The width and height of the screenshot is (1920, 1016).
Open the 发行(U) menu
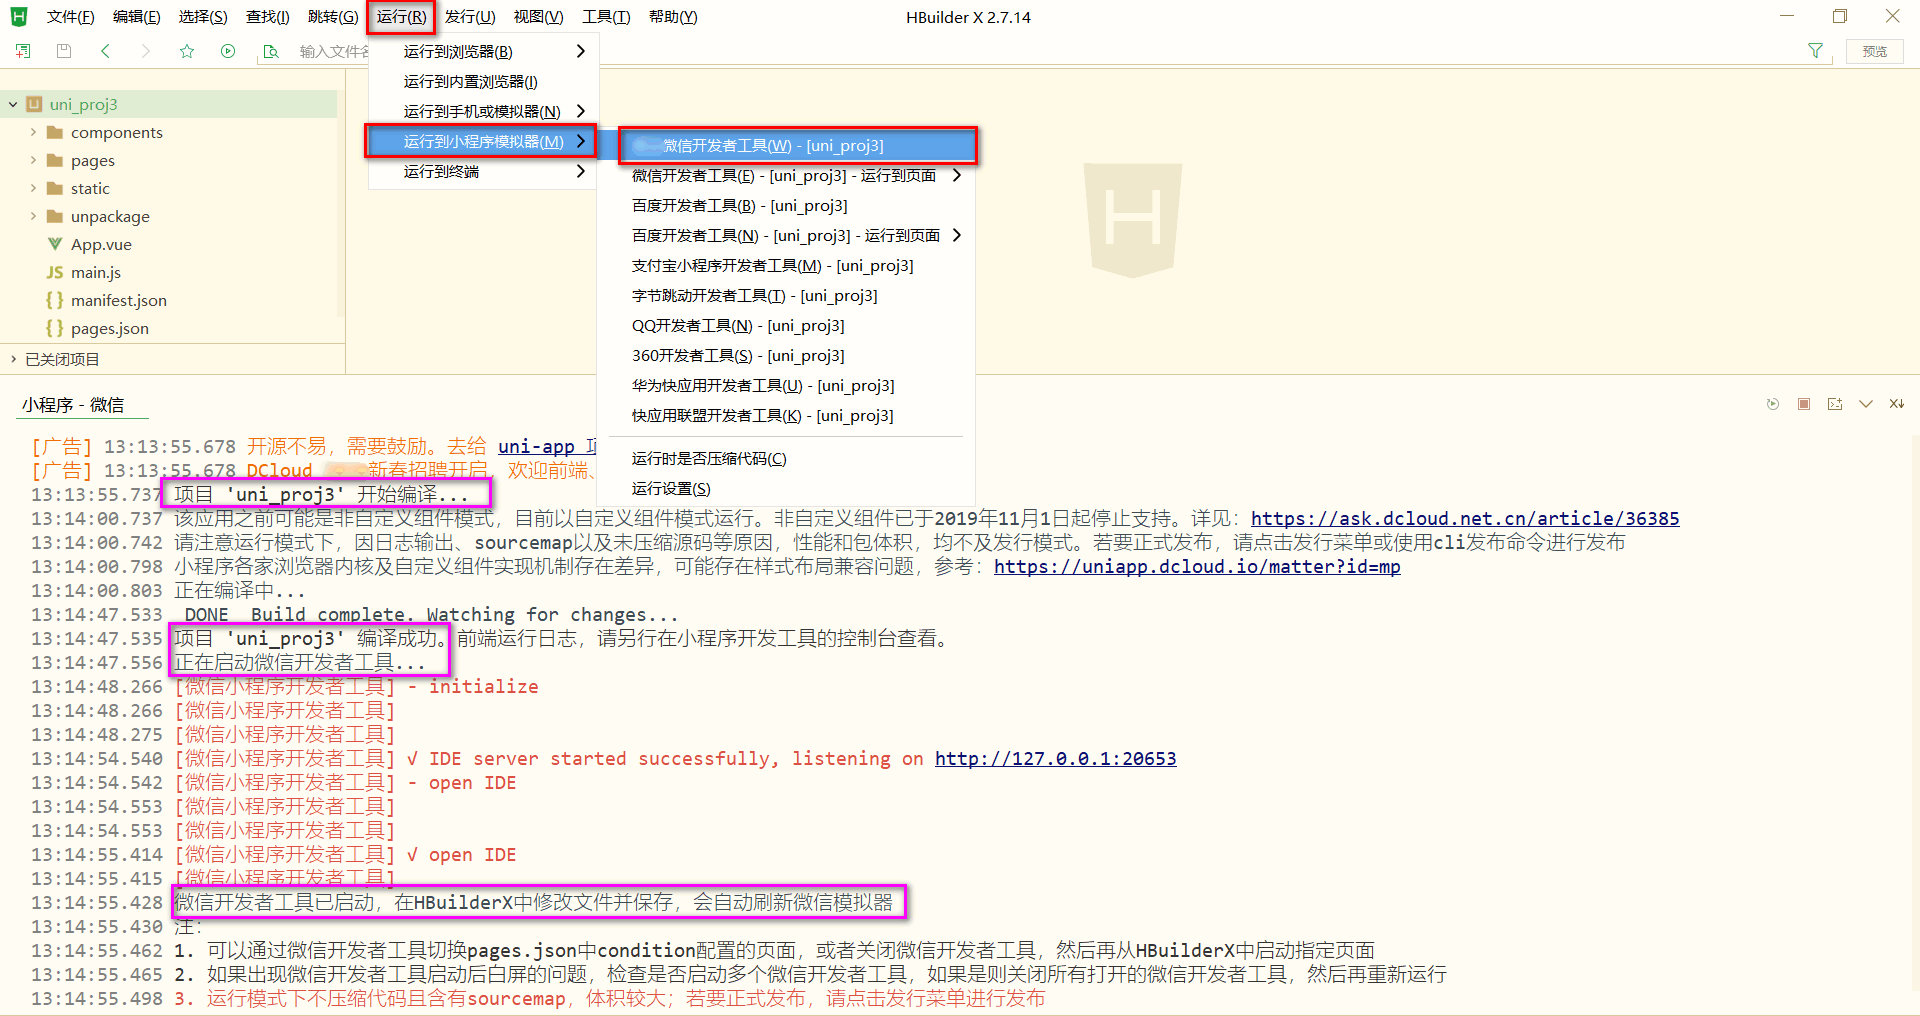pos(470,17)
